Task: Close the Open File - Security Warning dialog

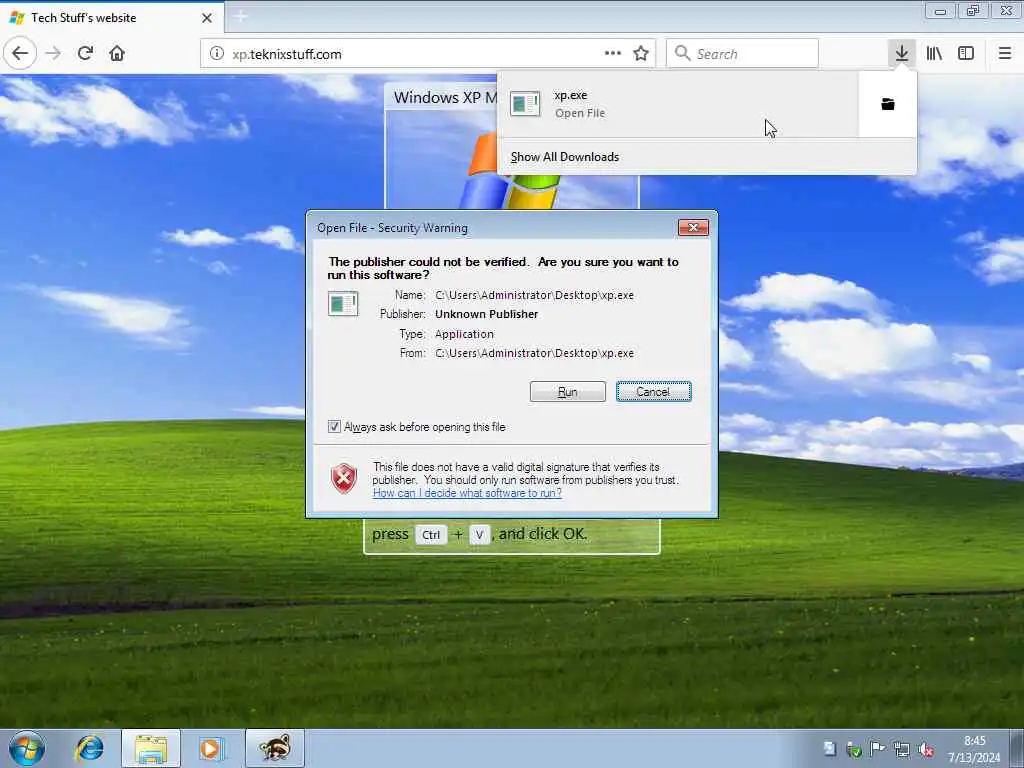Action: [693, 227]
